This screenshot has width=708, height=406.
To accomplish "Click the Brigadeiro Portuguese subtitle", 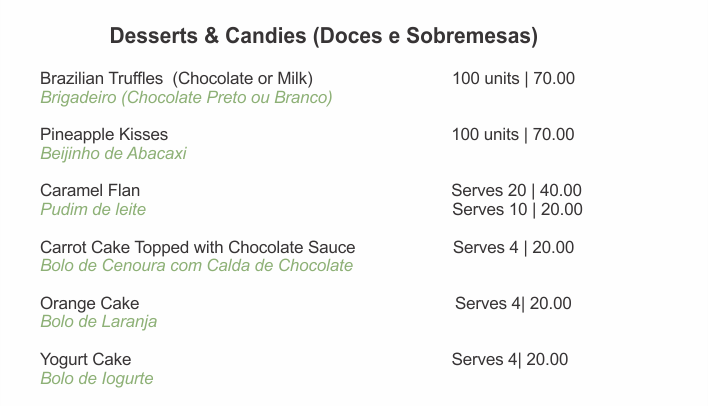I will point(186,97).
